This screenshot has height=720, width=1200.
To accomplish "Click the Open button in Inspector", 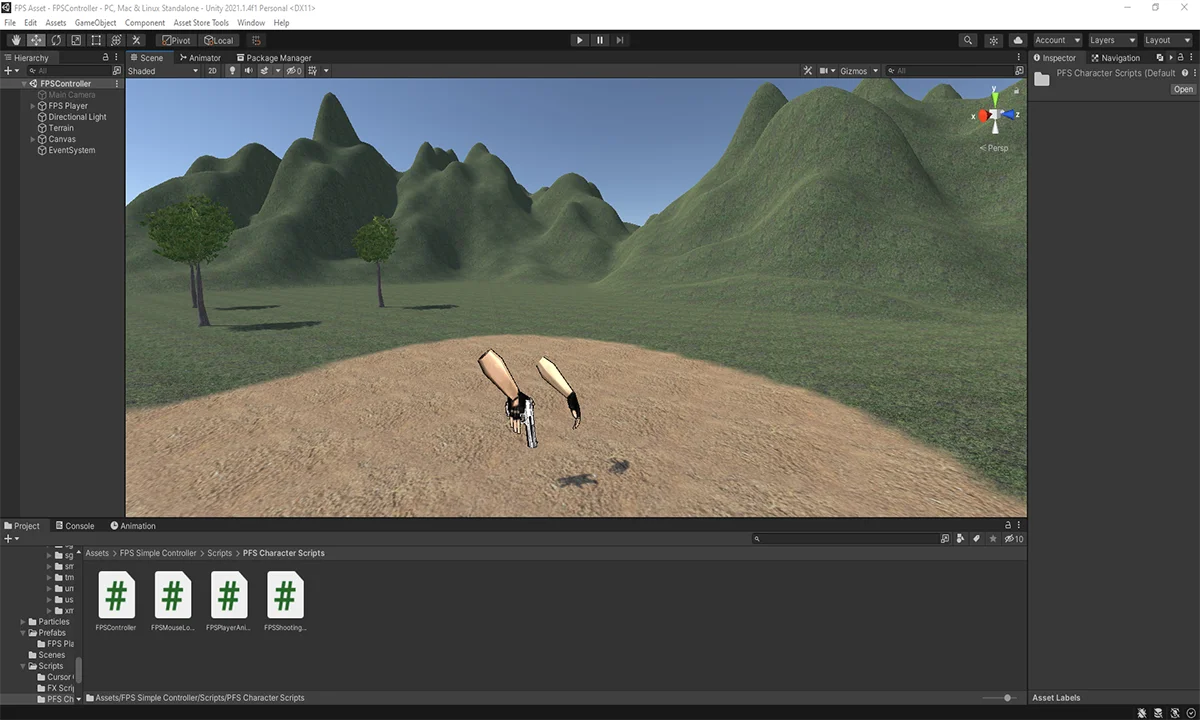I will 1183,89.
